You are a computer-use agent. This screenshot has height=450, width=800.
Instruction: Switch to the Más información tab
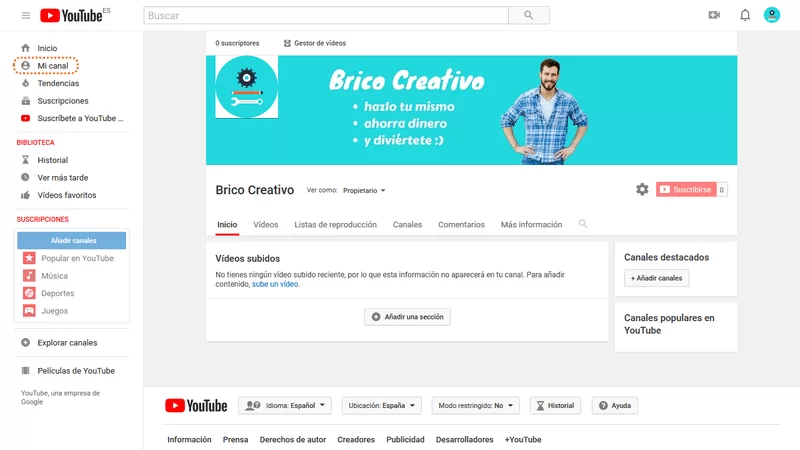point(531,224)
